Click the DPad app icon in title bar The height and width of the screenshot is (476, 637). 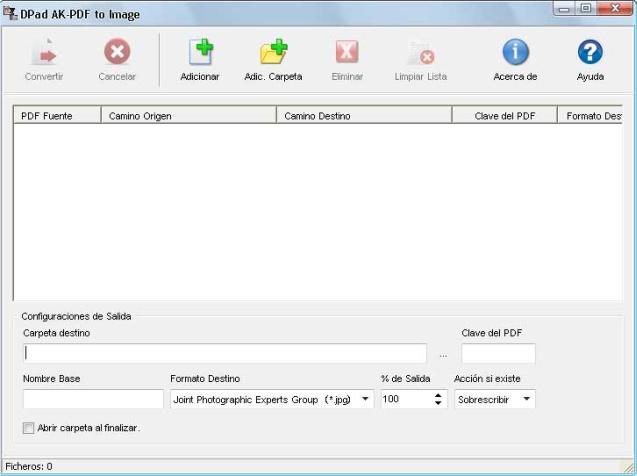pyautogui.click(x=10, y=13)
